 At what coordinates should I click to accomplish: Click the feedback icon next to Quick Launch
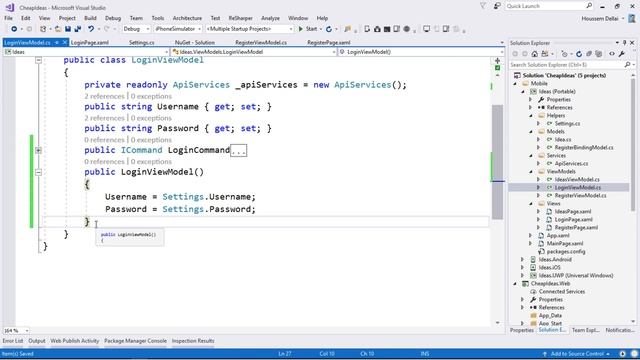(497, 6)
